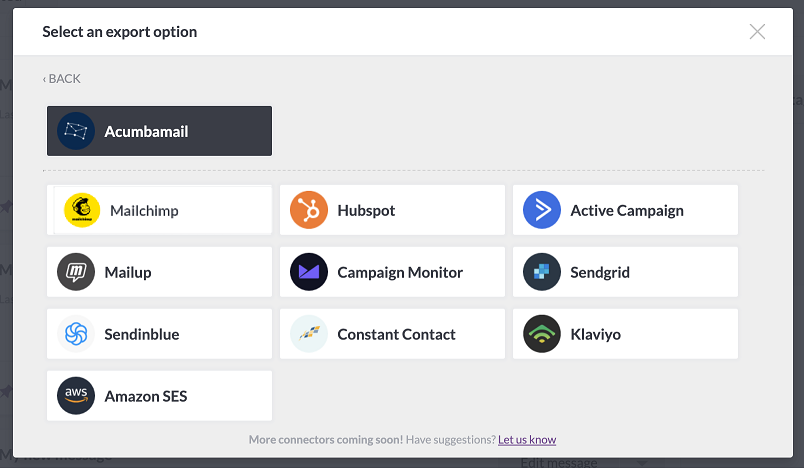Click the blue Active Campaign arrow icon

click(x=541, y=210)
